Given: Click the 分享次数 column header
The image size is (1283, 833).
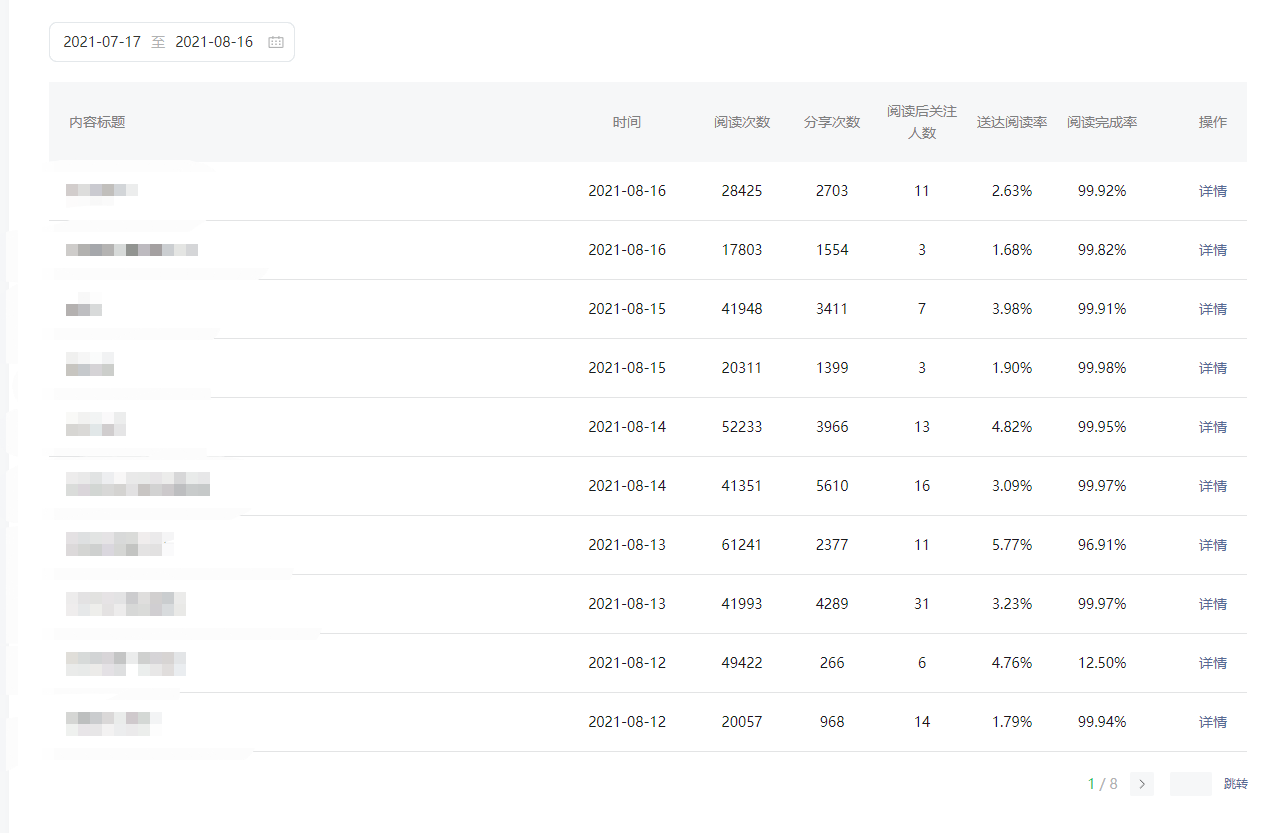Looking at the screenshot, I should point(831,122).
